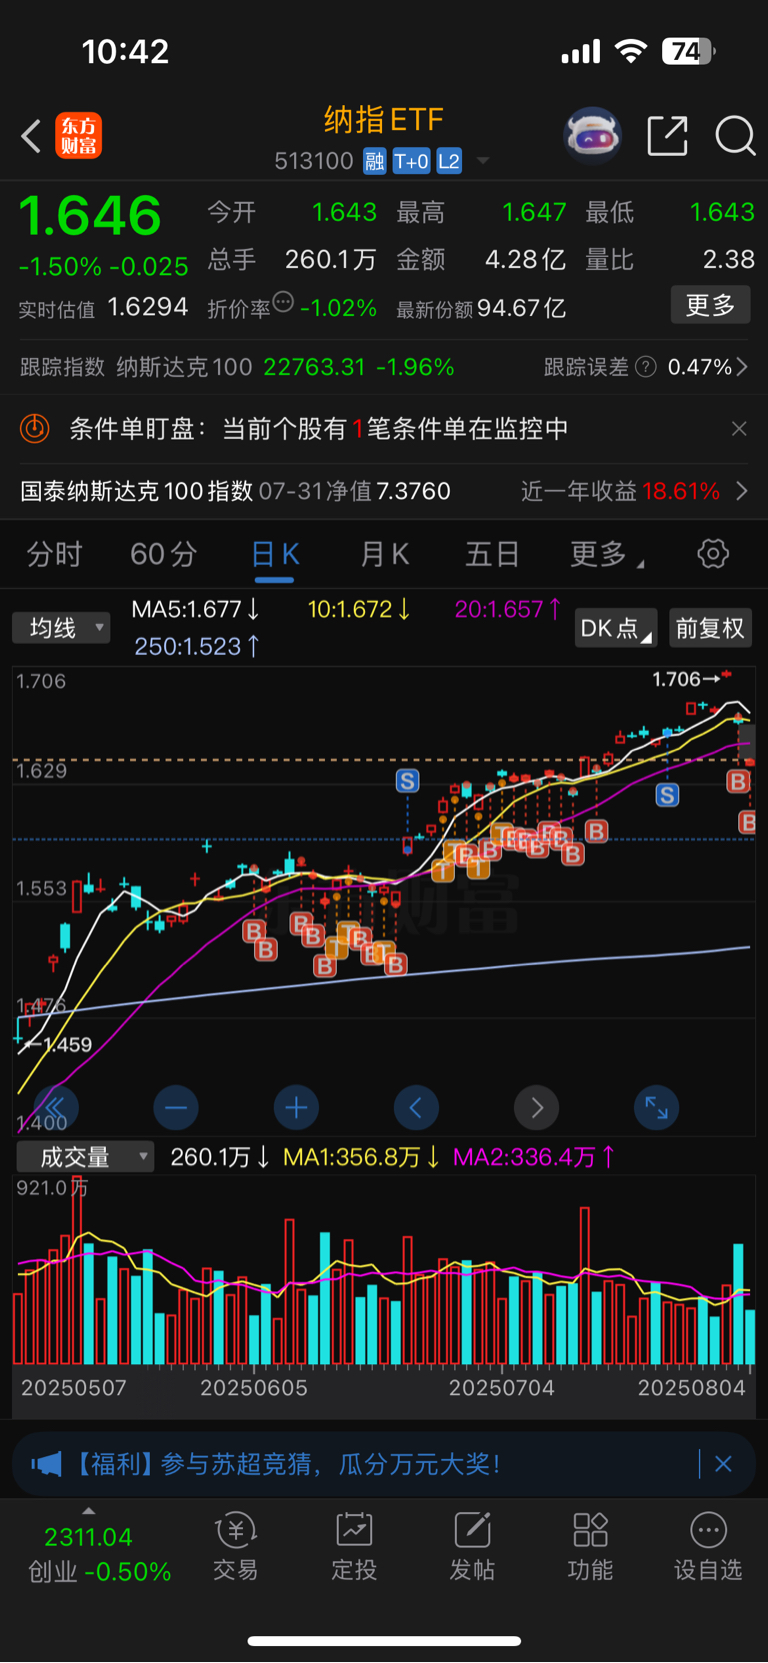Expand the 跟踪误差 0.47% chevron

(742, 367)
